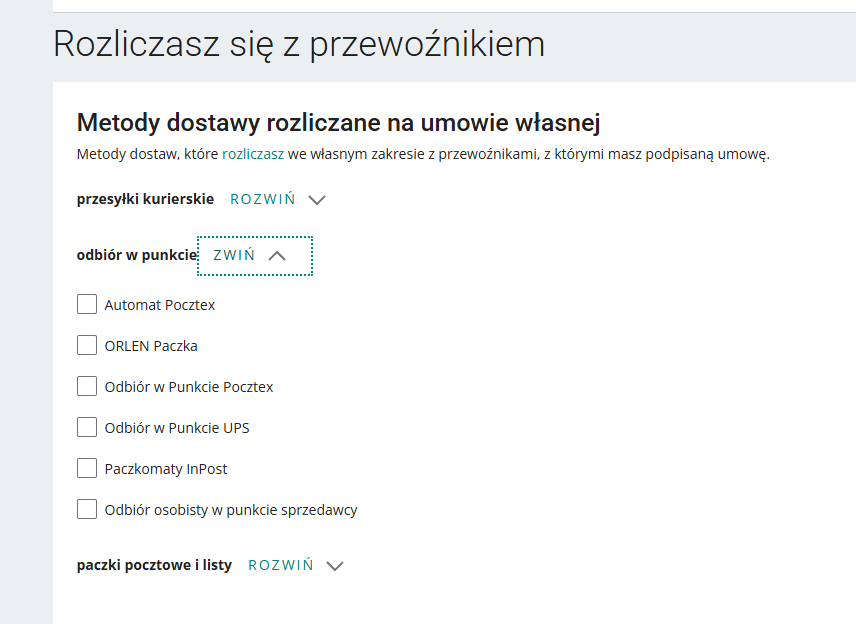This screenshot has height=624, width=856.
Task: Open the rozliczasz link
Action: click(x=253, y=154)
